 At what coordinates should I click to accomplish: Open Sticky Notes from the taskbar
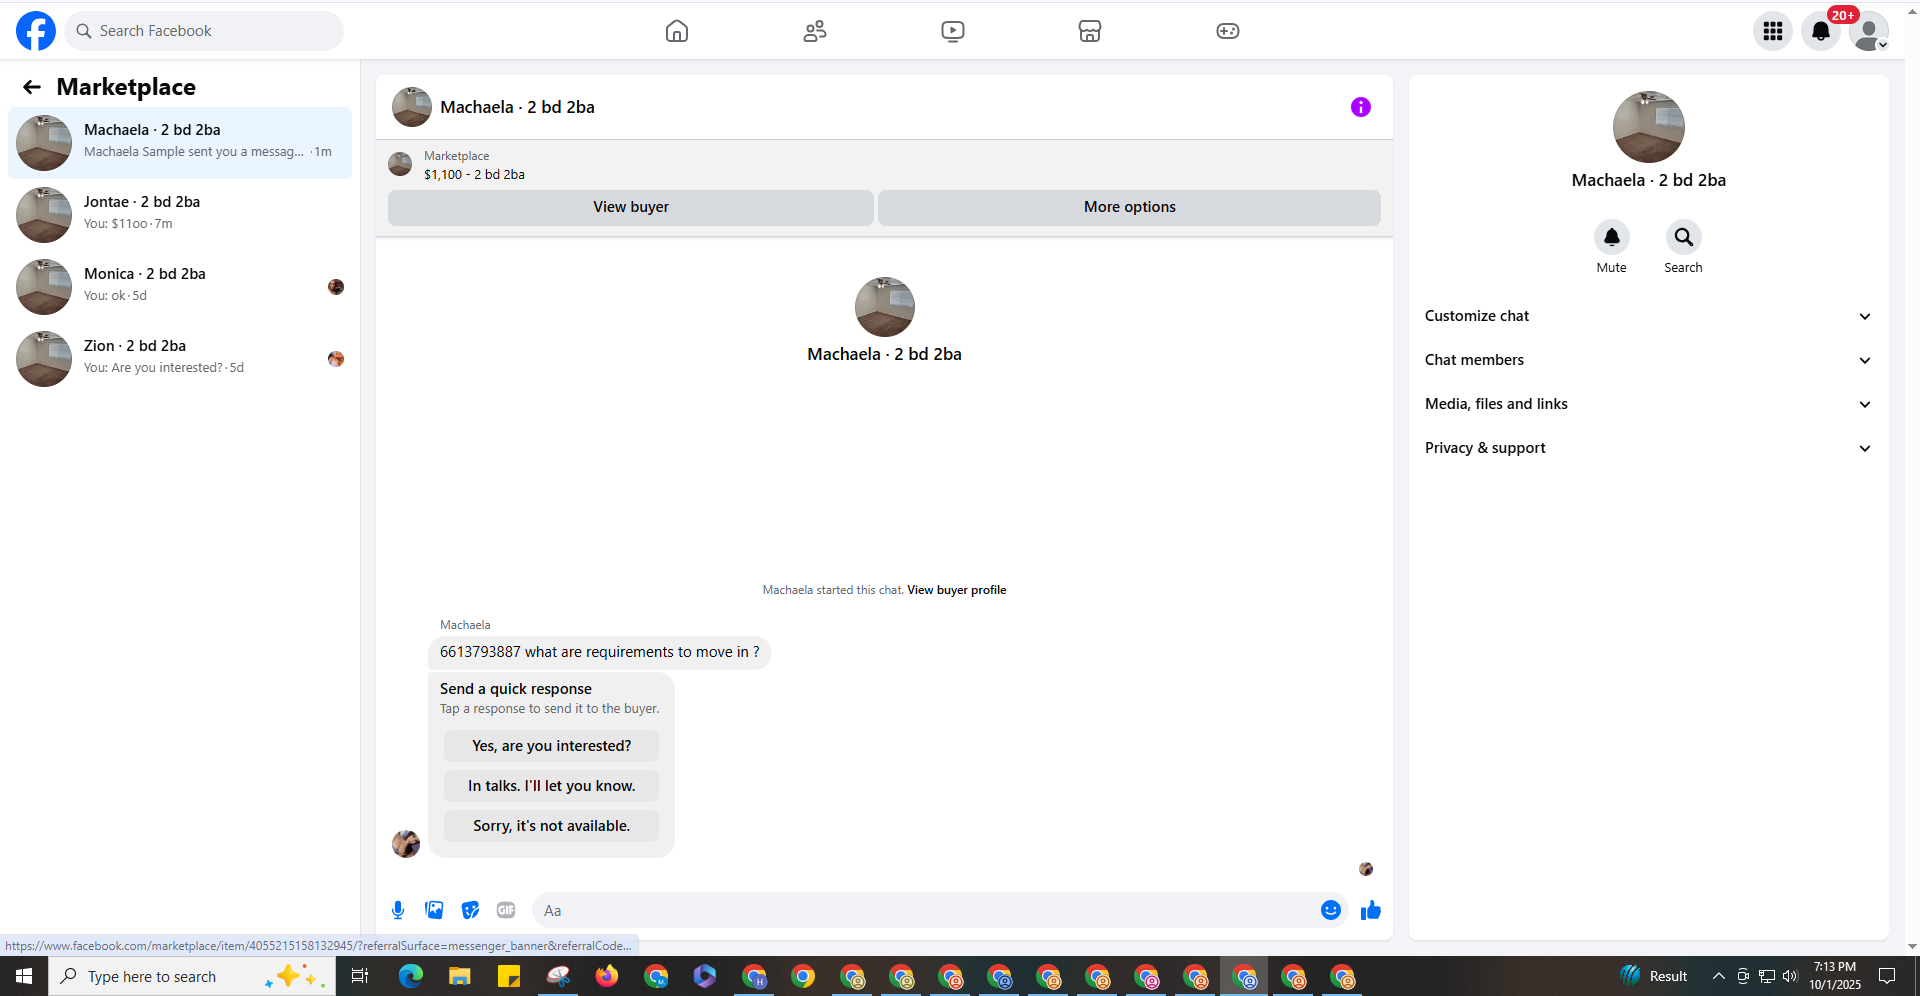pyautogui.click(x=509, y=976)
